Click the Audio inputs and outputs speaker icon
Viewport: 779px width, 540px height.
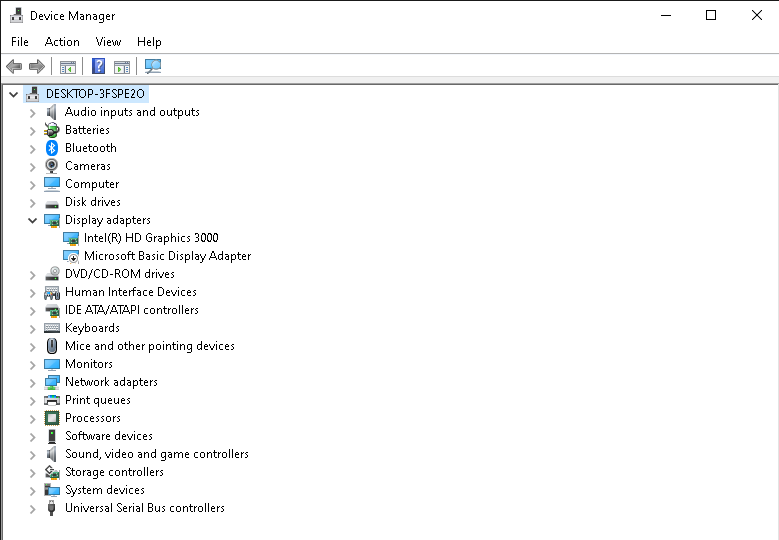point(52,112)
